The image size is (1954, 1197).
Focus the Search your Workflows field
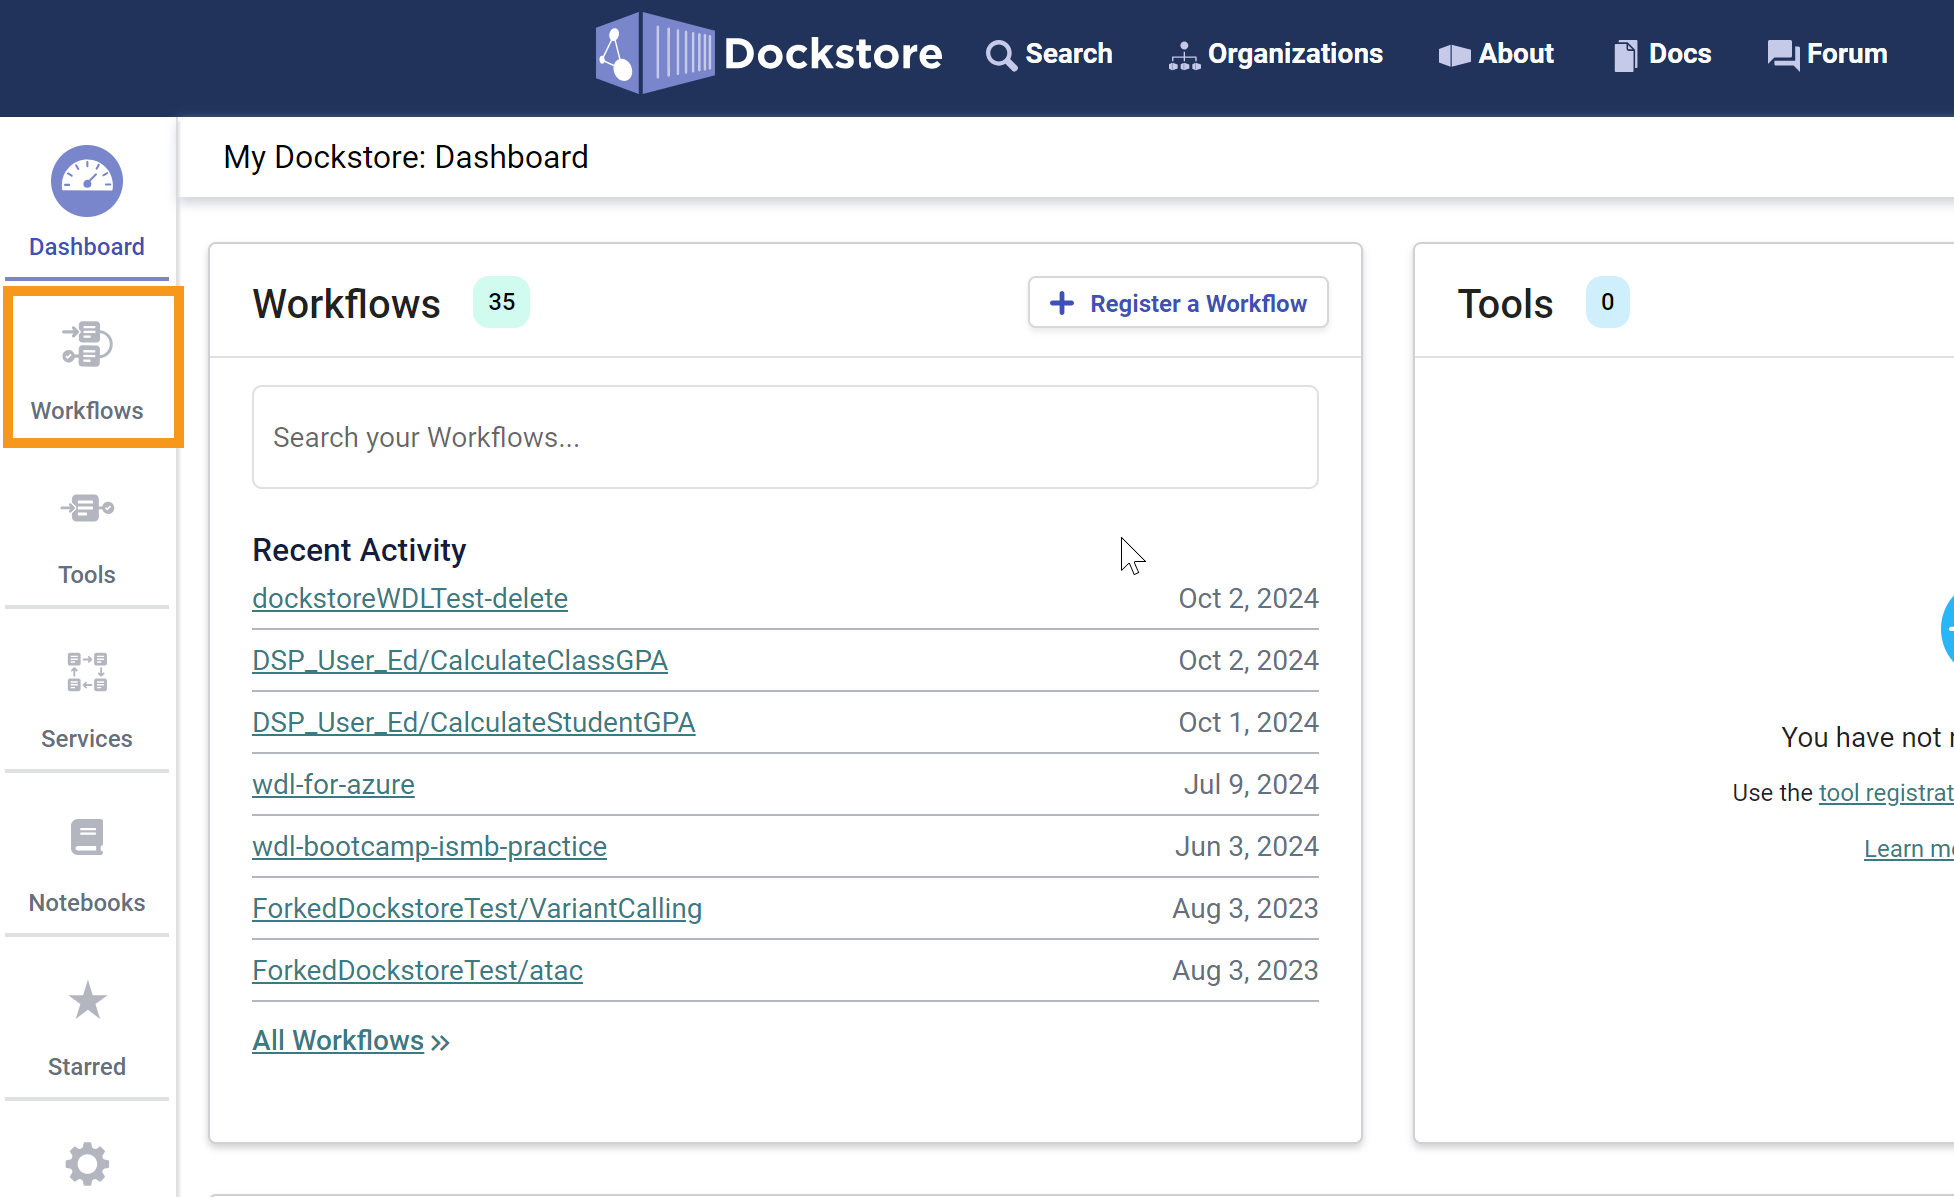tap(785, 437)
